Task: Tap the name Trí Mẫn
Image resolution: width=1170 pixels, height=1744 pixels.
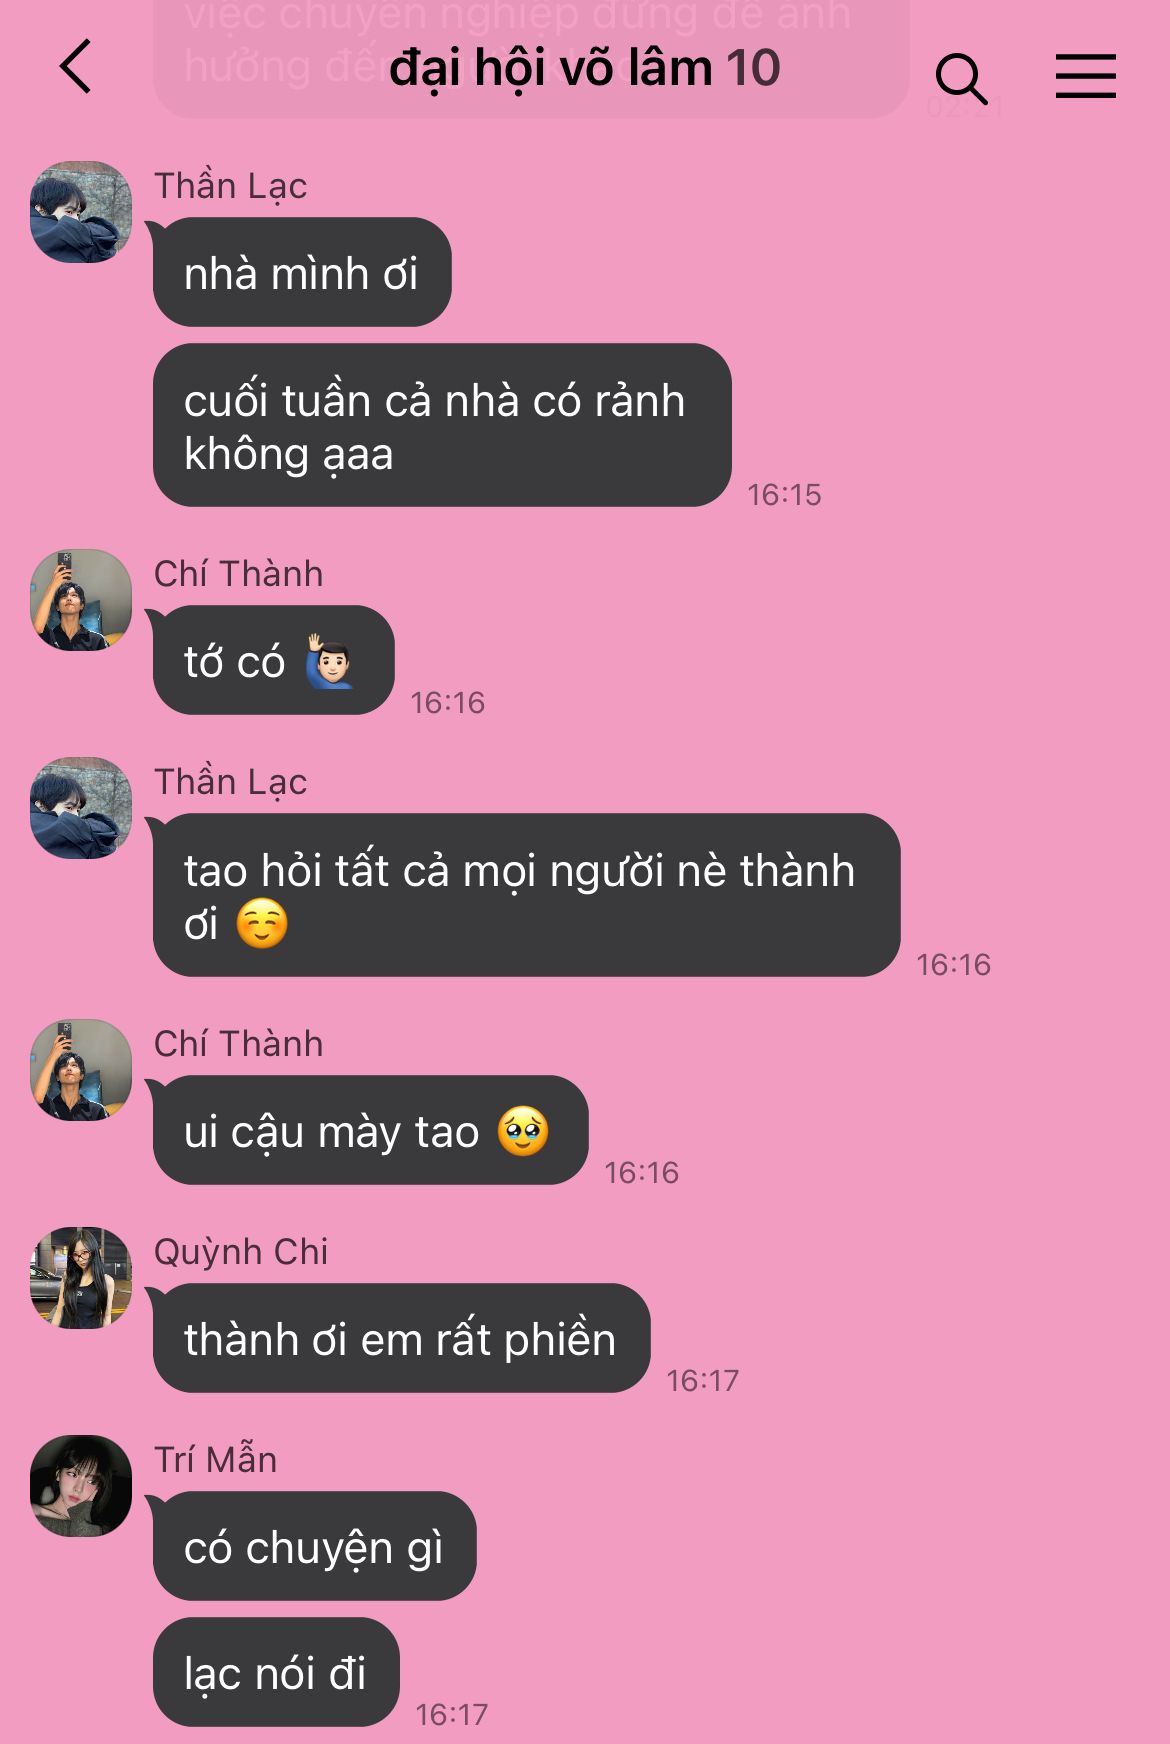Action: 215,1460
